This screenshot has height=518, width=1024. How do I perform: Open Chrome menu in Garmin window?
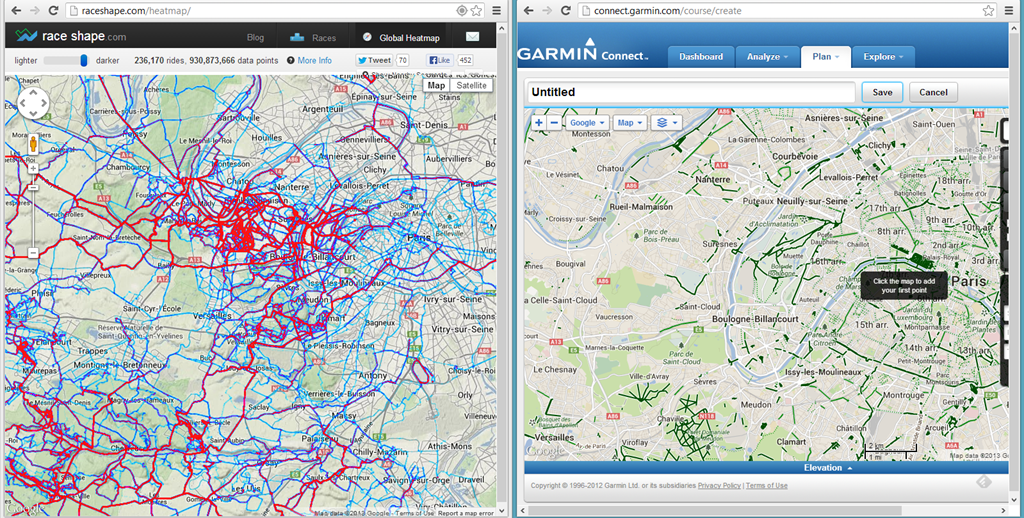click(x=1010, y=10)
